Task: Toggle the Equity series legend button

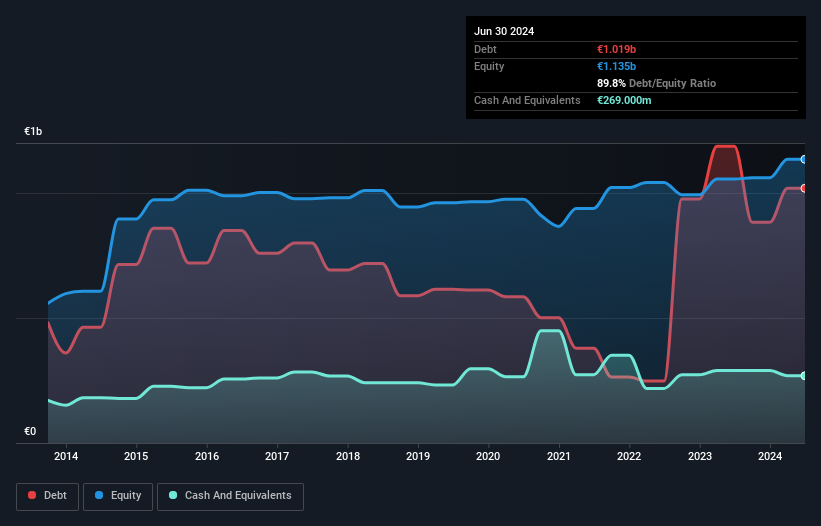Action: pos(118,496)
